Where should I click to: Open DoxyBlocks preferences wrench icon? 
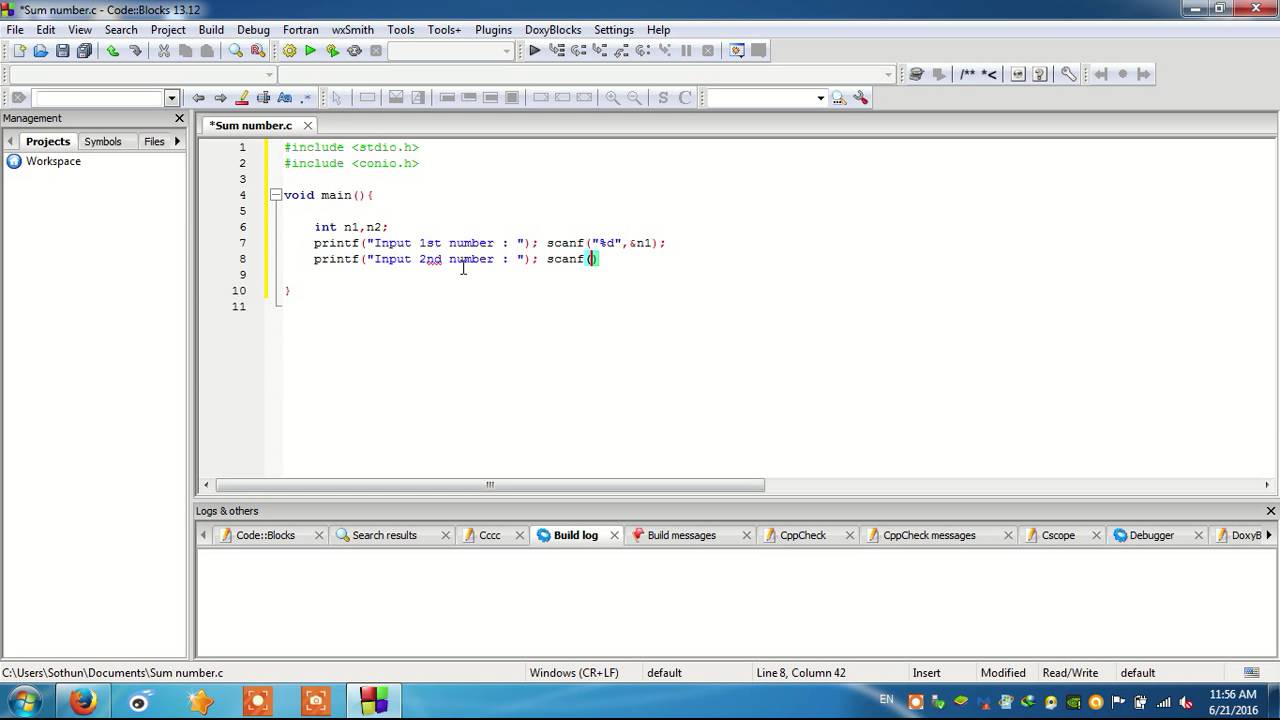click(x=1068, y=74)
